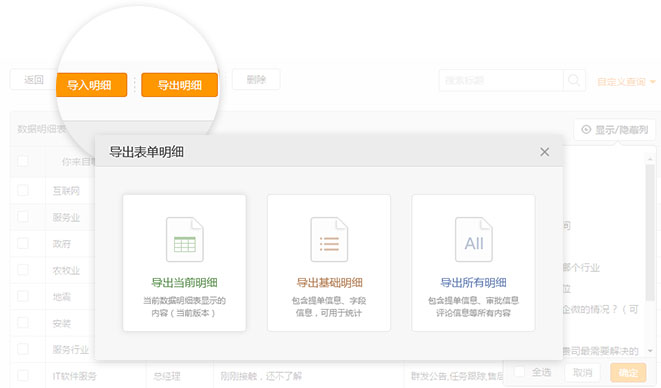The width and height of the screenshot is (661, 388).
Task: Tick the checkbox for 安装 row
Action: 23,323
